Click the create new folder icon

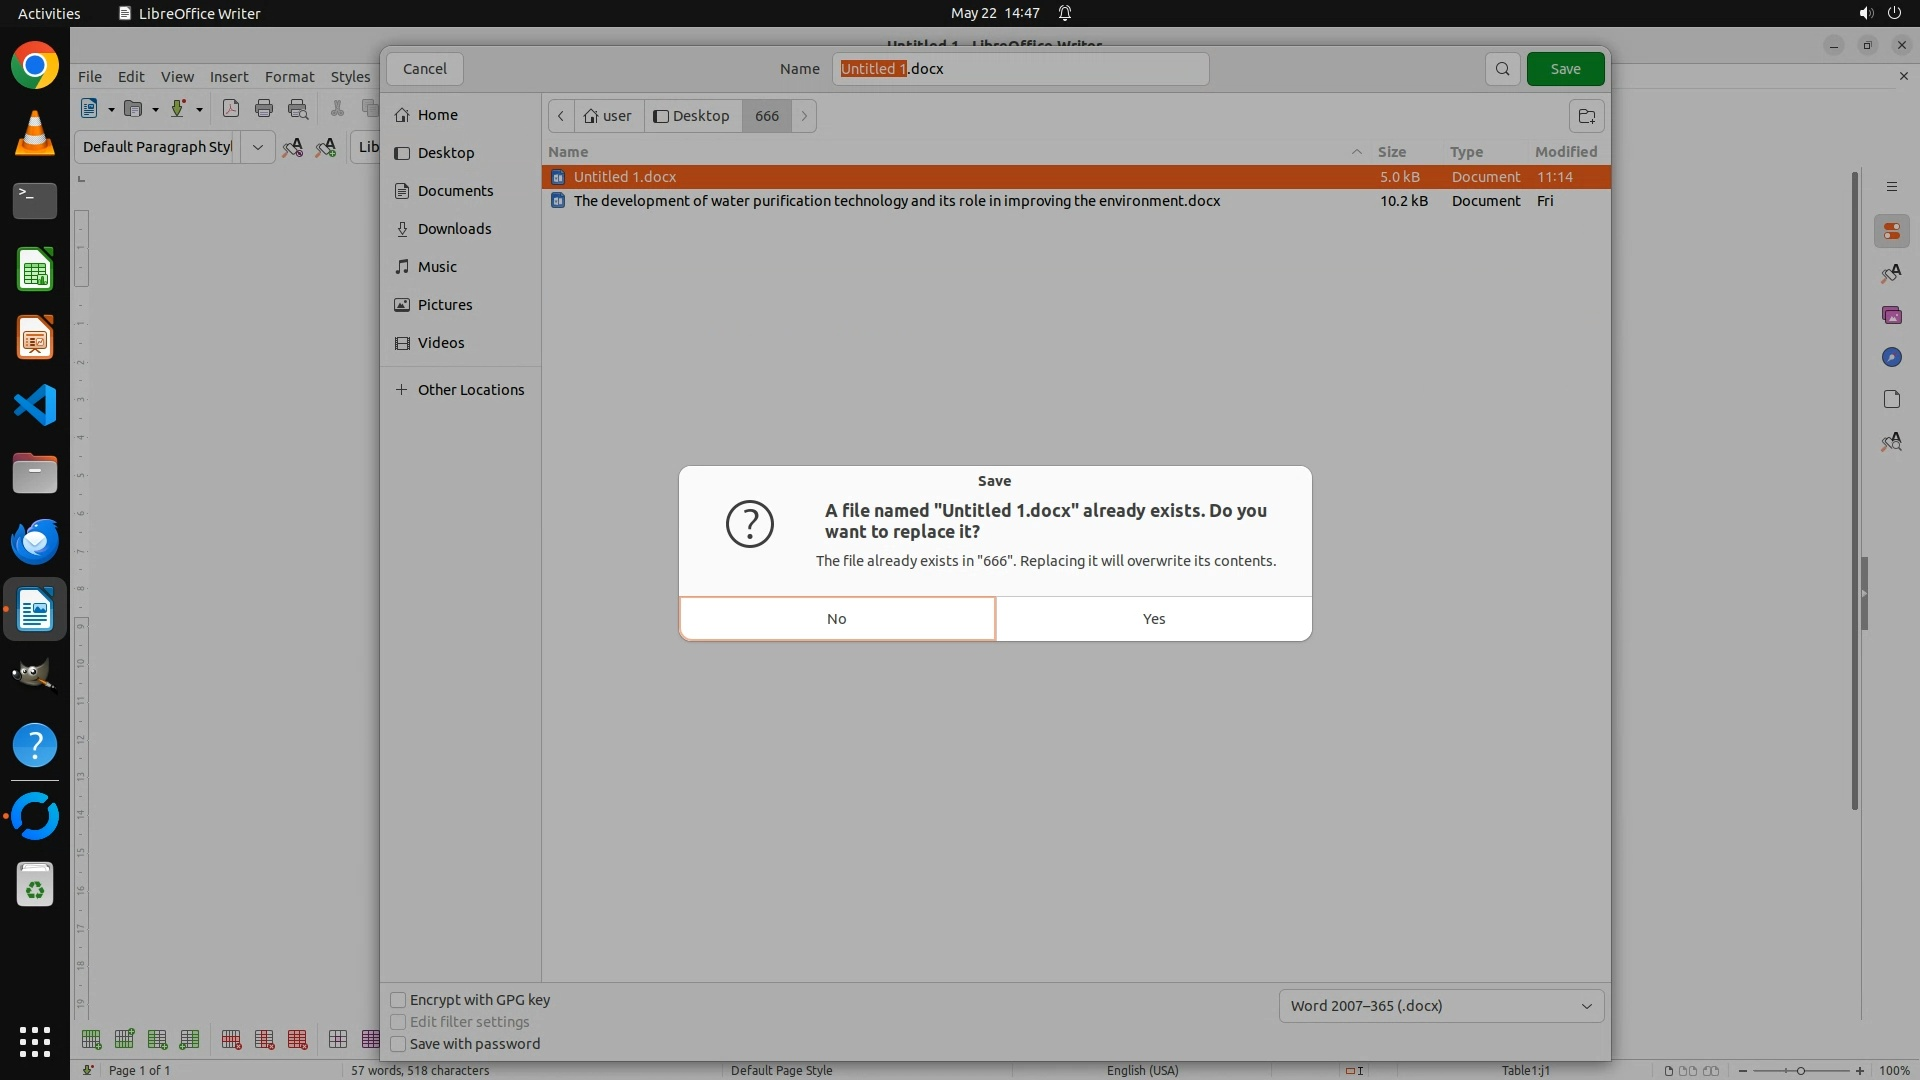[1586, 116]
